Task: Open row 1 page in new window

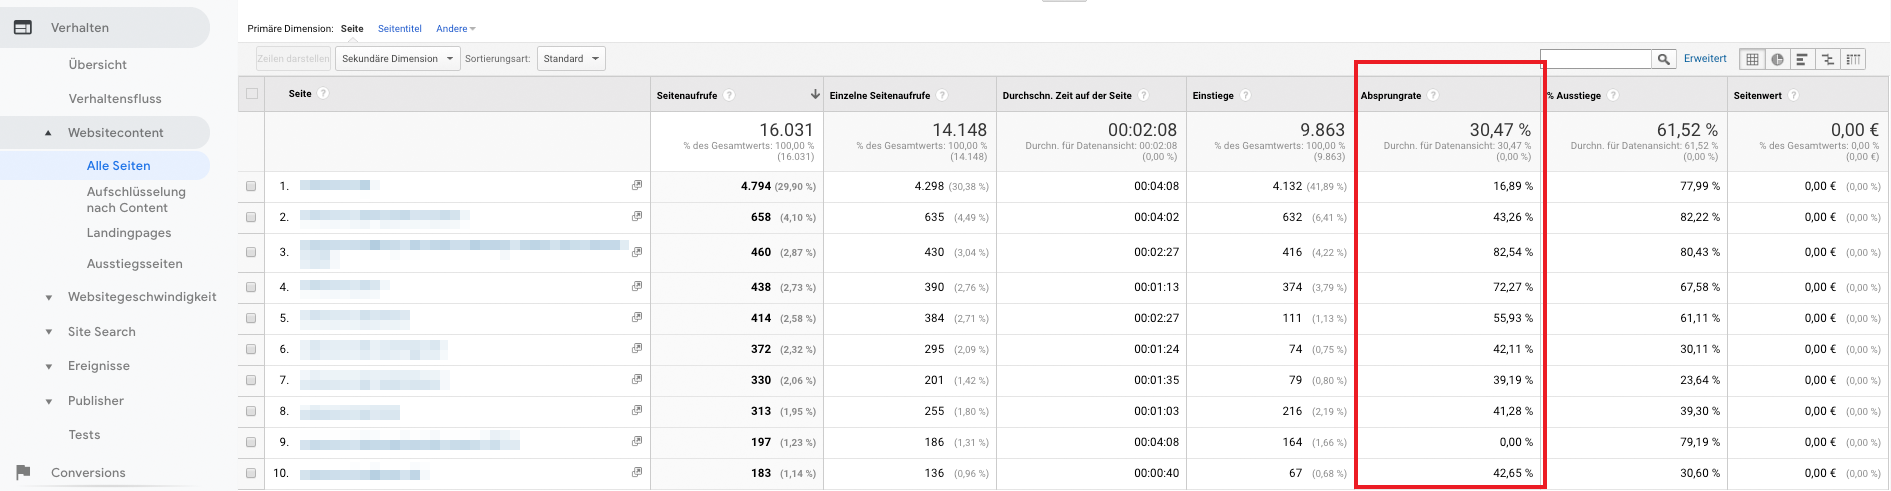Action: (x=637, y=185)
